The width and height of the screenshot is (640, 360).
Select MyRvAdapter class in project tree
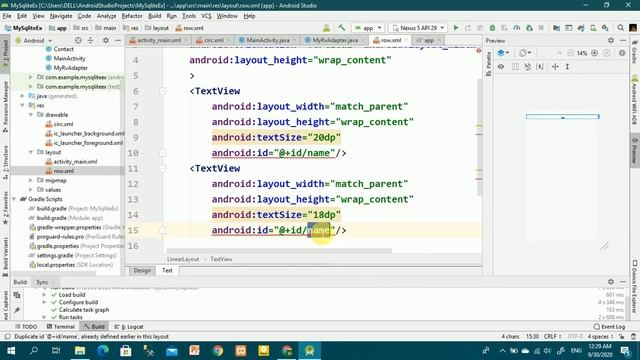[x=67, y=68]
